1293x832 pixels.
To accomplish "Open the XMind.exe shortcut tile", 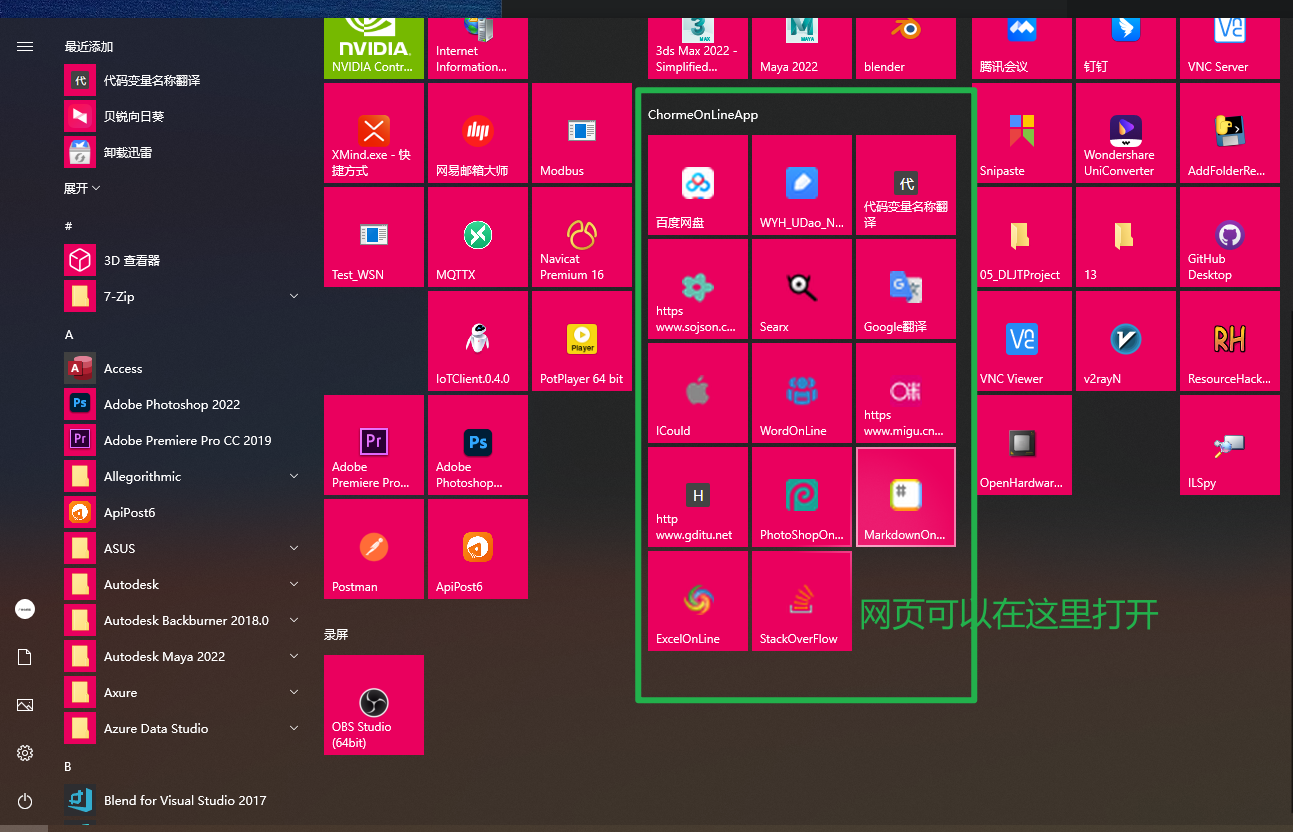I will click(374, 133).
